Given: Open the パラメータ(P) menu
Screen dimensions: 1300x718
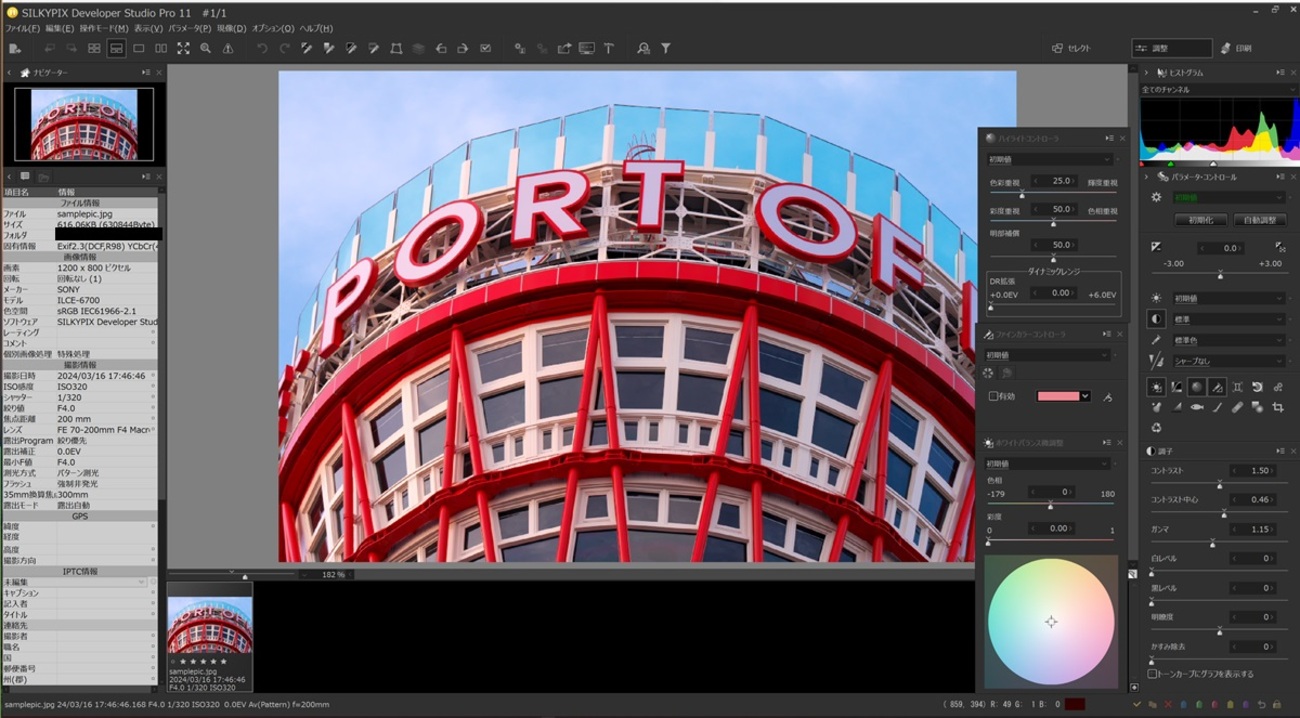Looking at the screenshot, I should [x=189, y=29].
